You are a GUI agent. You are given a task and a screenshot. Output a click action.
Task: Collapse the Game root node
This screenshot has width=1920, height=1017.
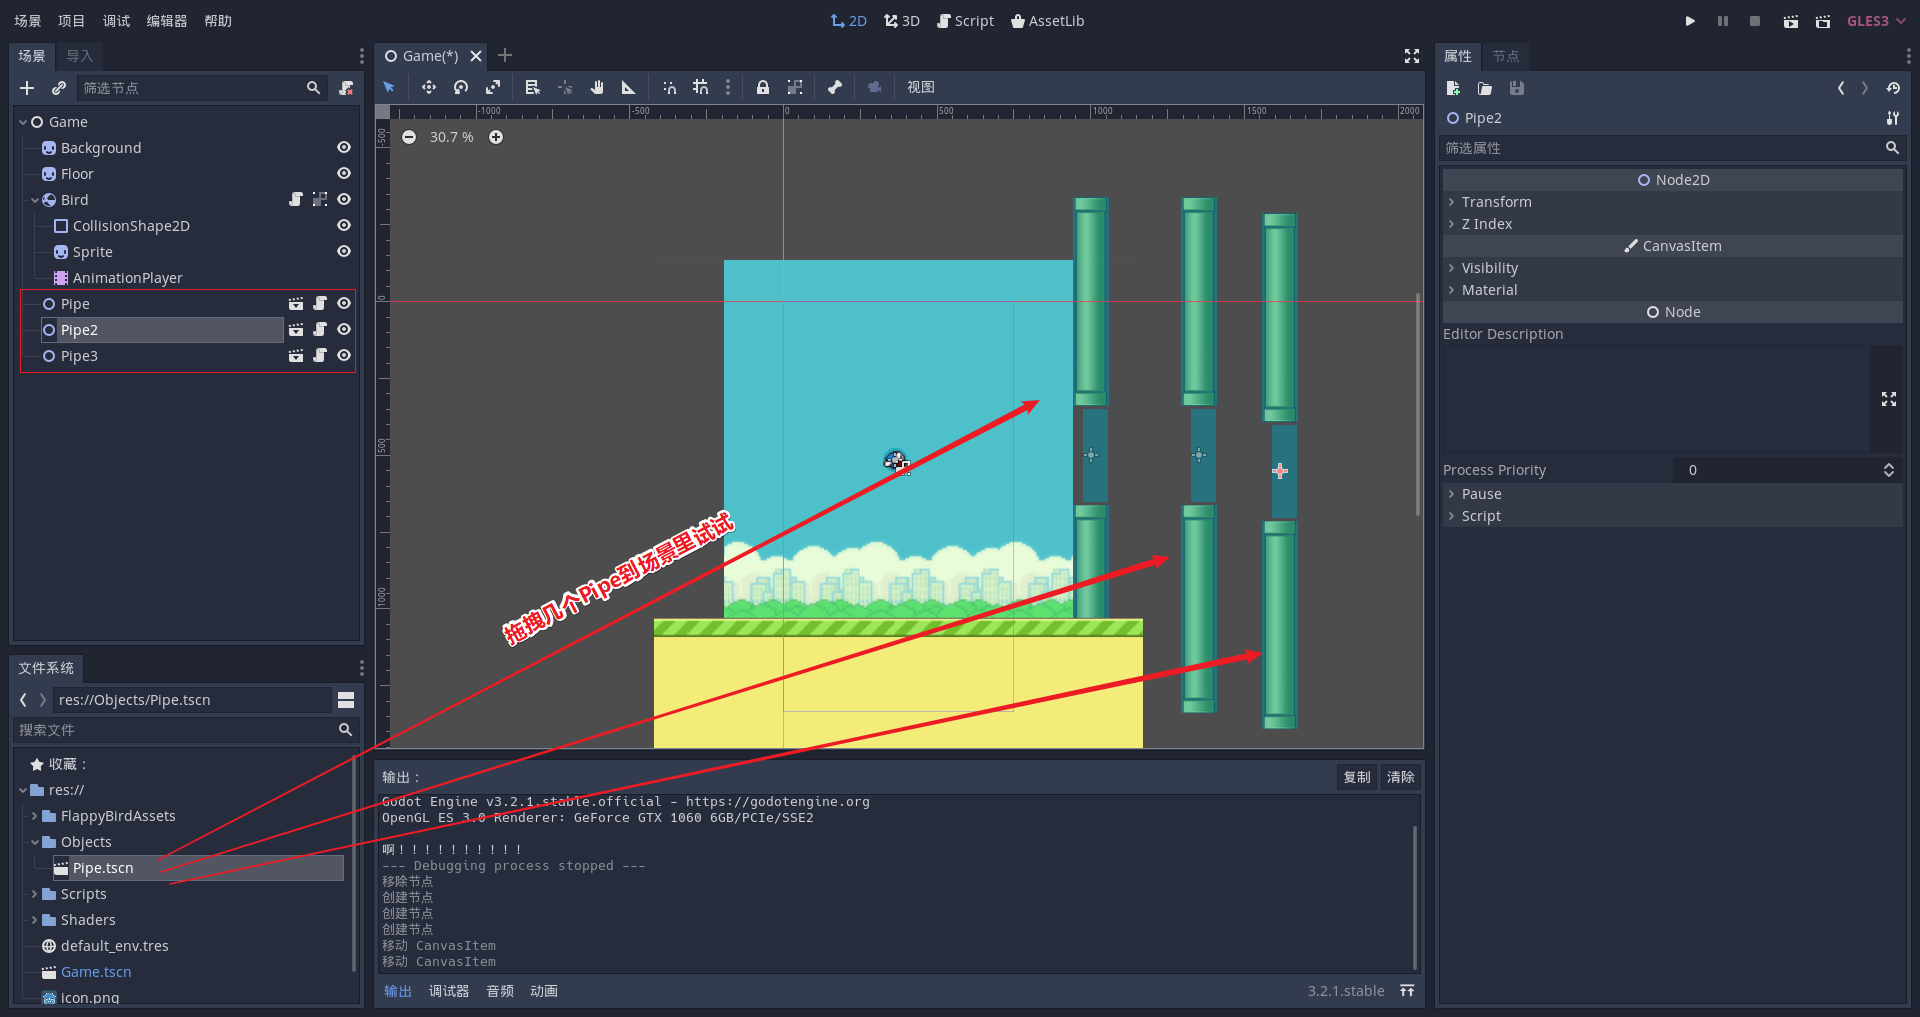23,122
